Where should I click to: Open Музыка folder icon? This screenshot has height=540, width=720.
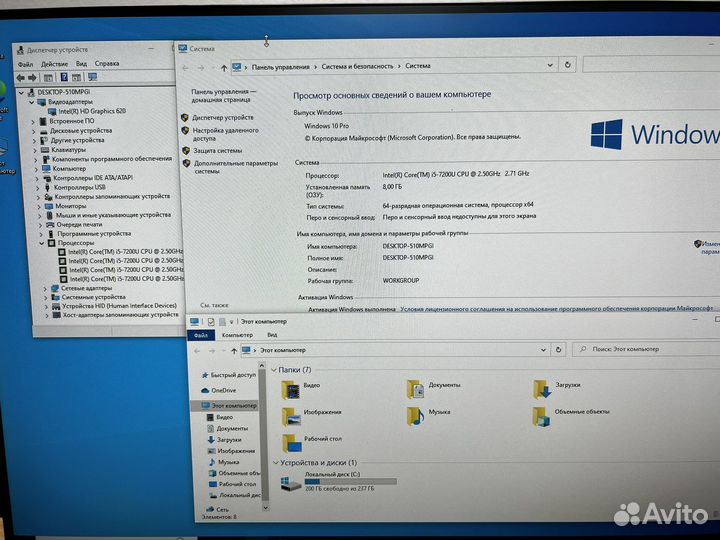416,416
